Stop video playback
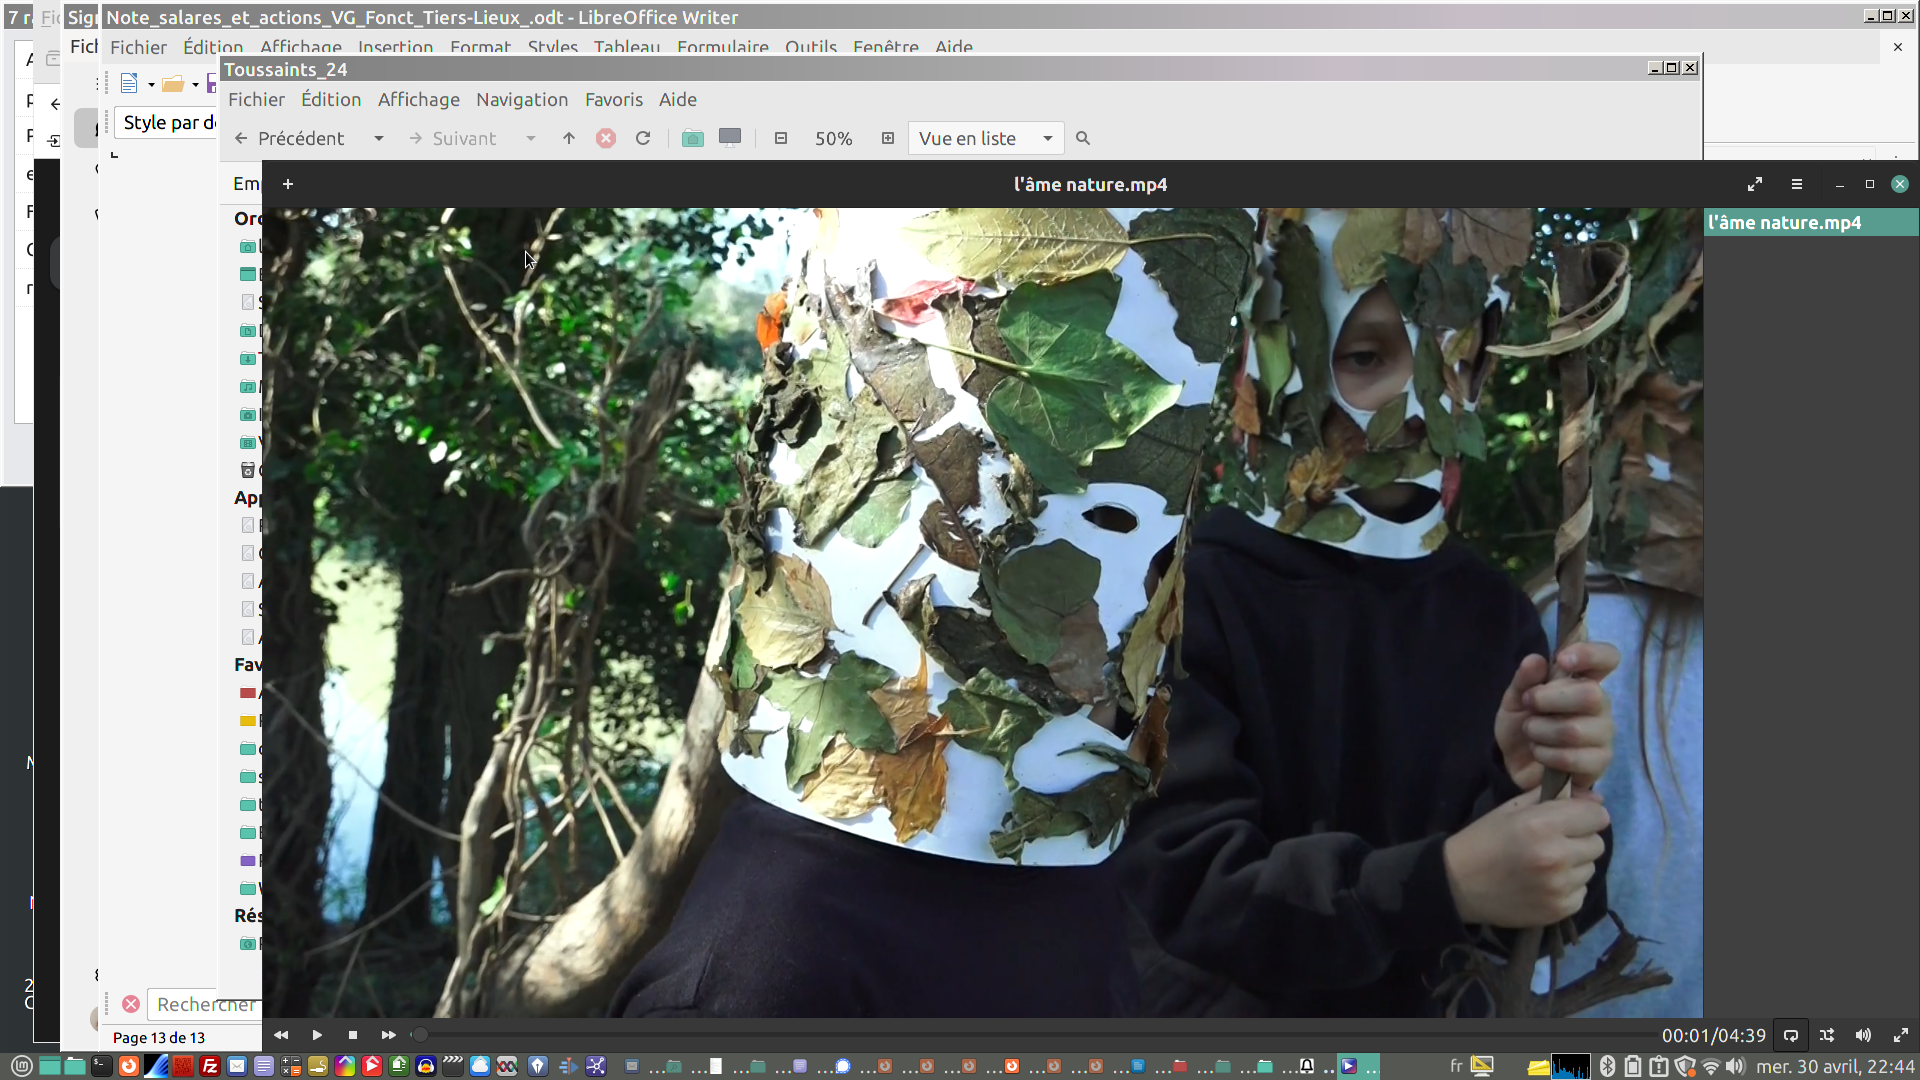 point(353,1035)
